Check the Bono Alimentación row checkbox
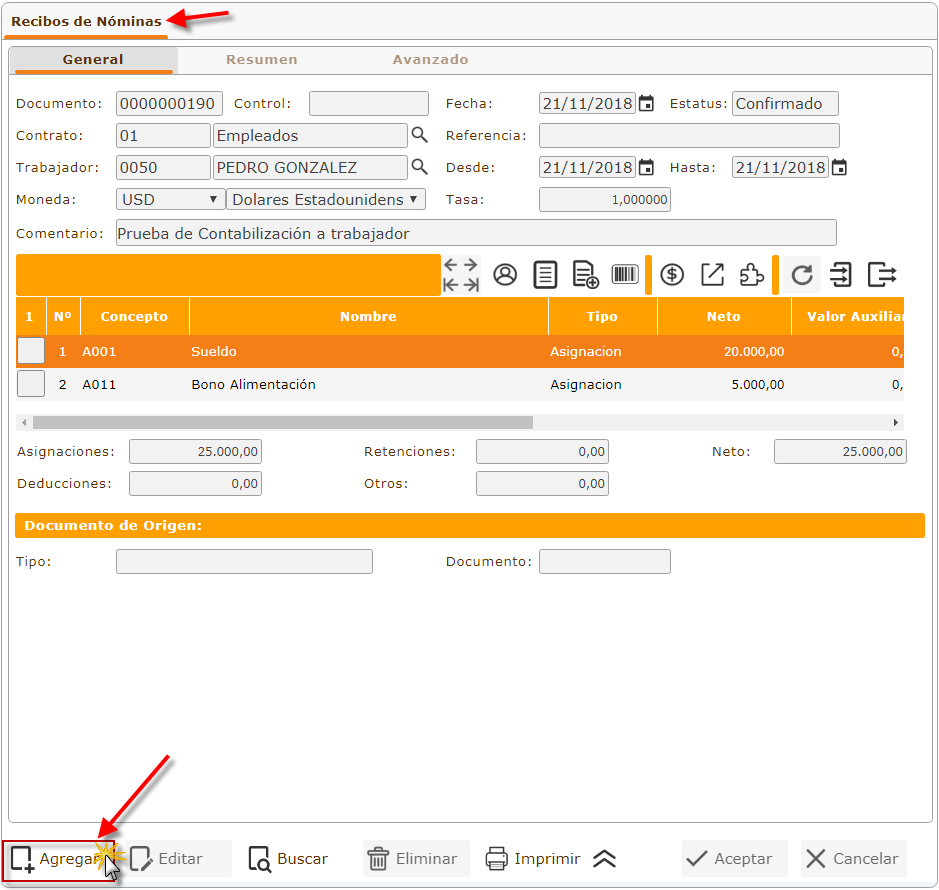The height and width of the screenshot is (890, 939). click(31, 384)
